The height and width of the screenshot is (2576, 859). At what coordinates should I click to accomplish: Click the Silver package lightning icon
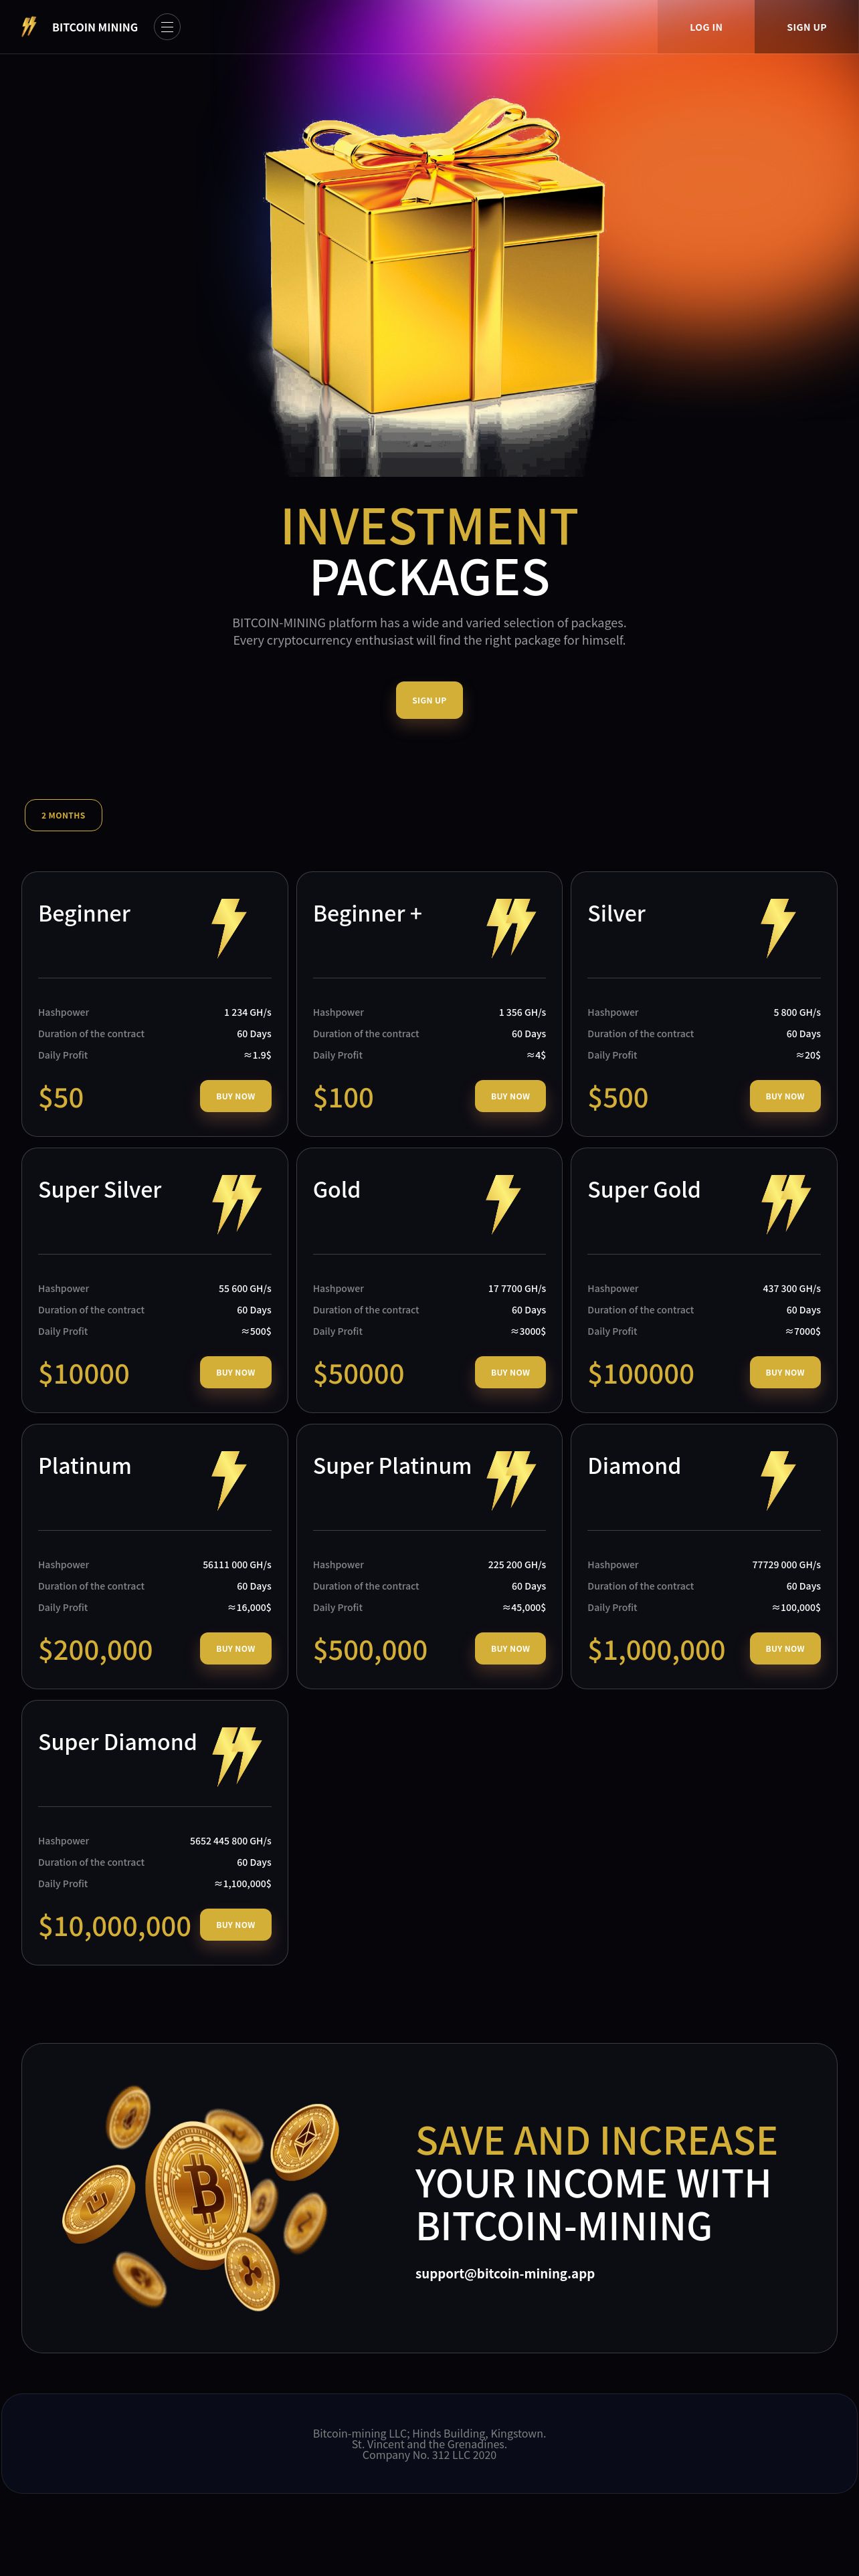(778, 927)
